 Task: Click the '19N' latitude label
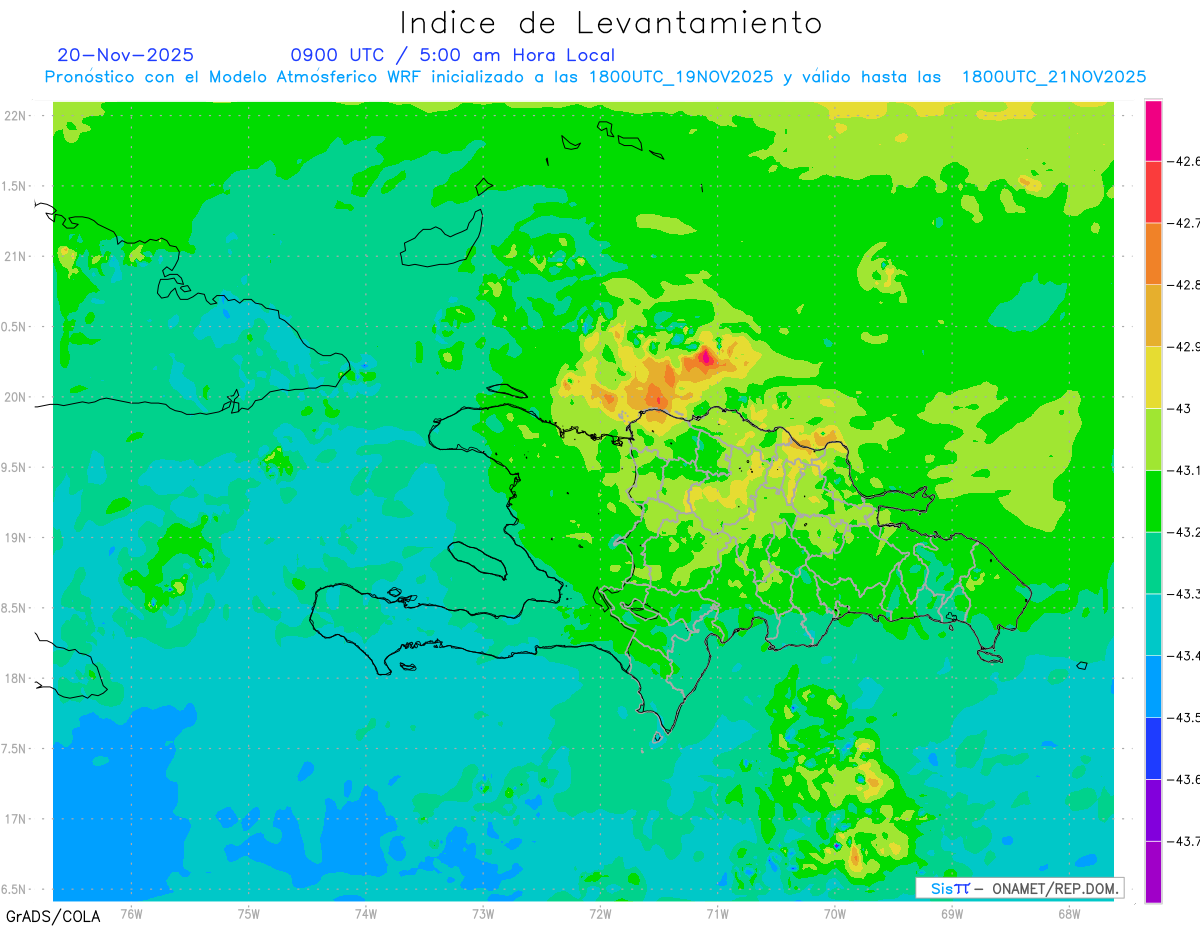(x=14, y=537)
